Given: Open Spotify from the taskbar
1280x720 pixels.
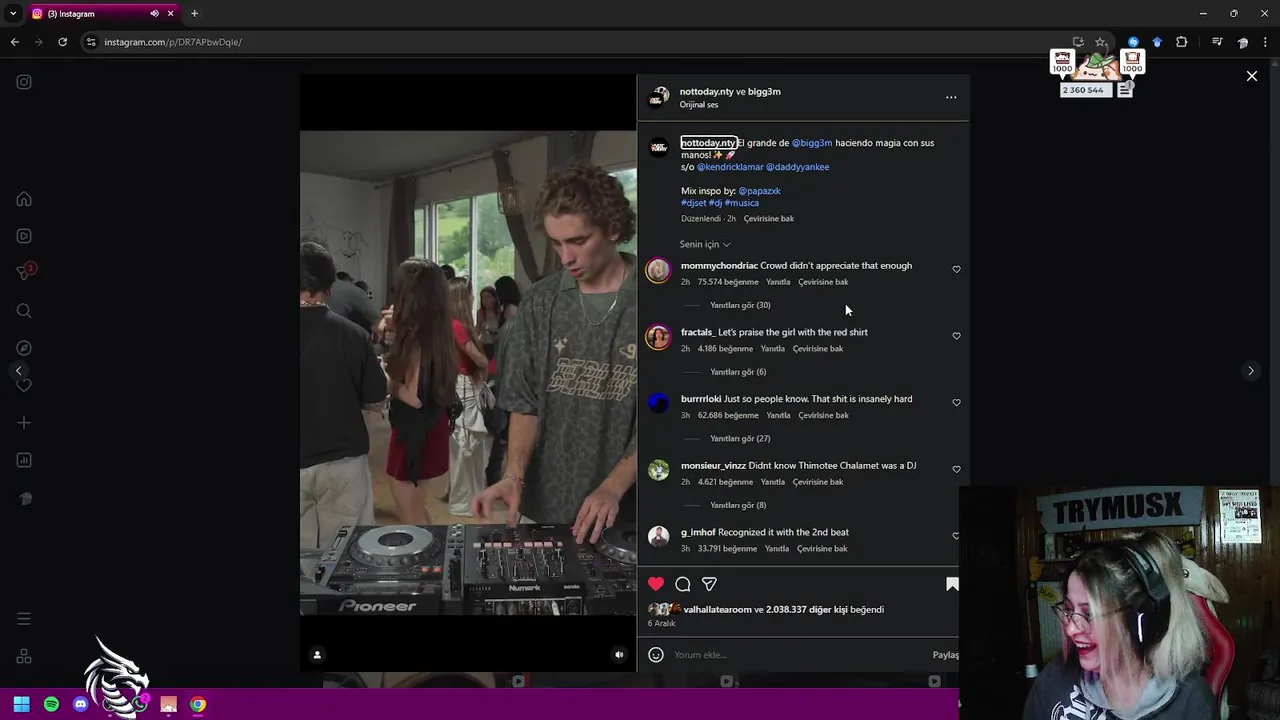Looking at the screenshot, I should pyautogui.click(x=51, y=704).
